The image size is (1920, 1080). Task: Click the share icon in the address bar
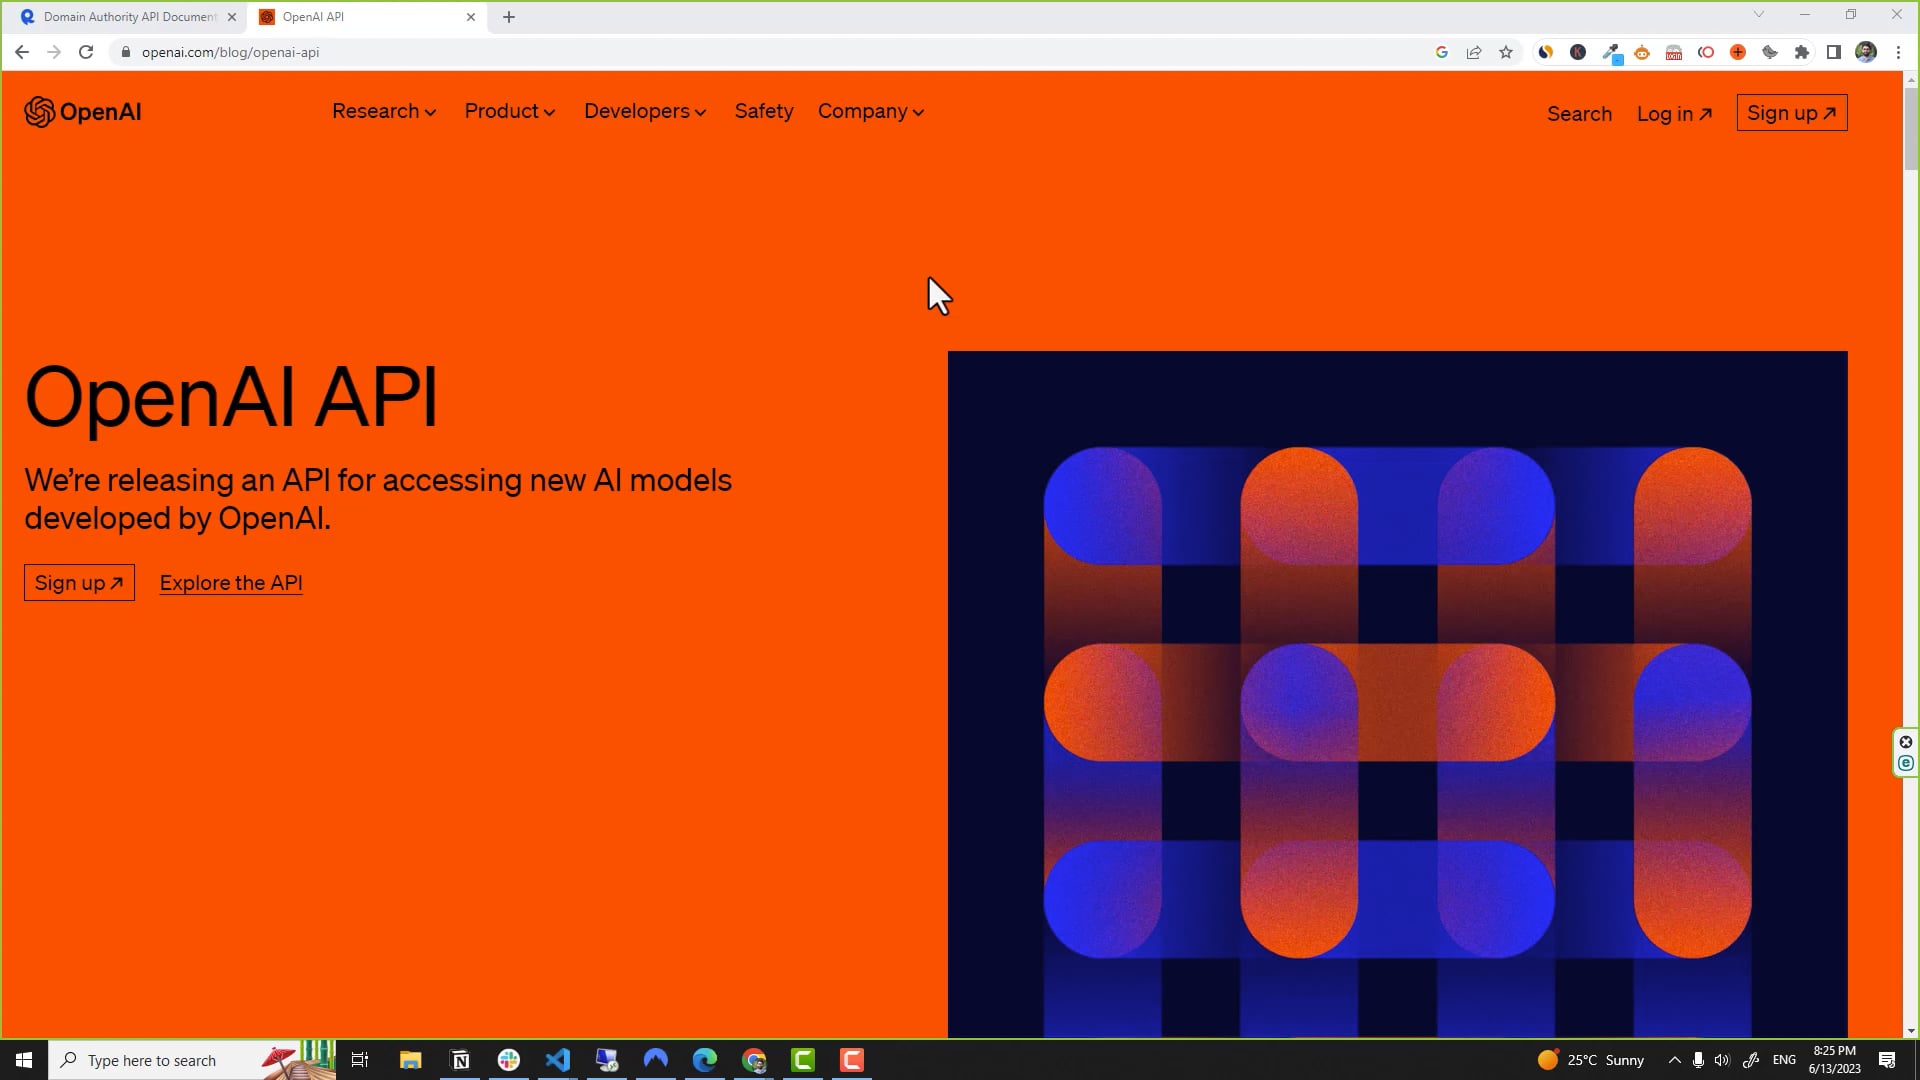point(1474,52)
